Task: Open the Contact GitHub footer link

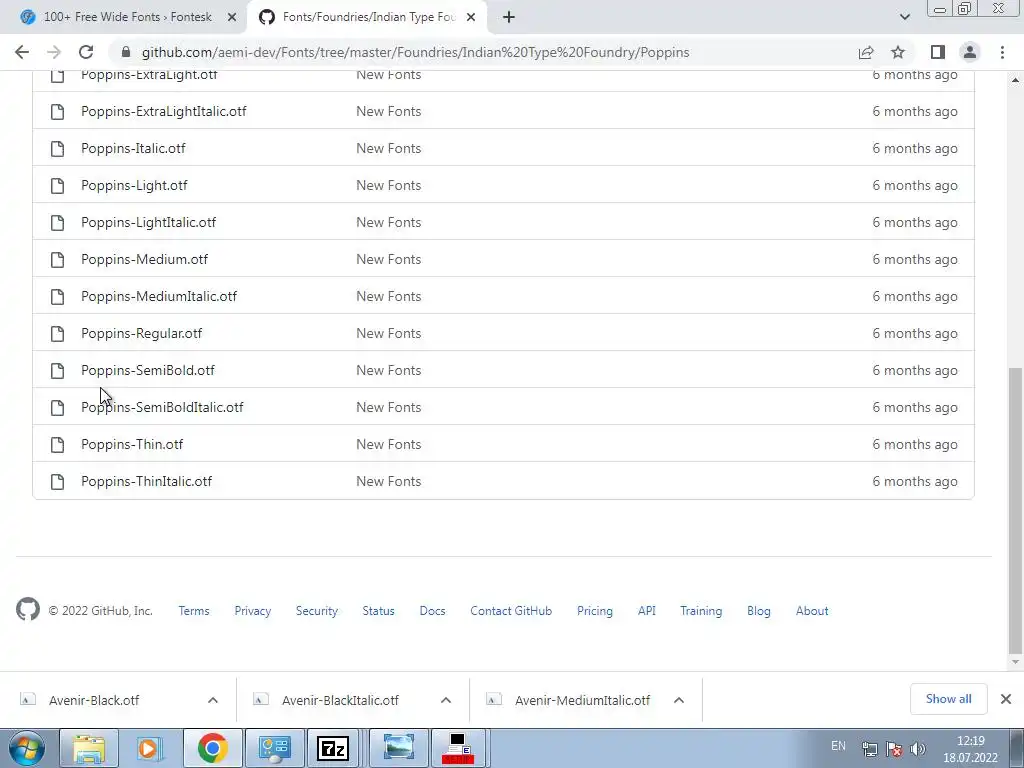Action: click(x=511, y=611)
